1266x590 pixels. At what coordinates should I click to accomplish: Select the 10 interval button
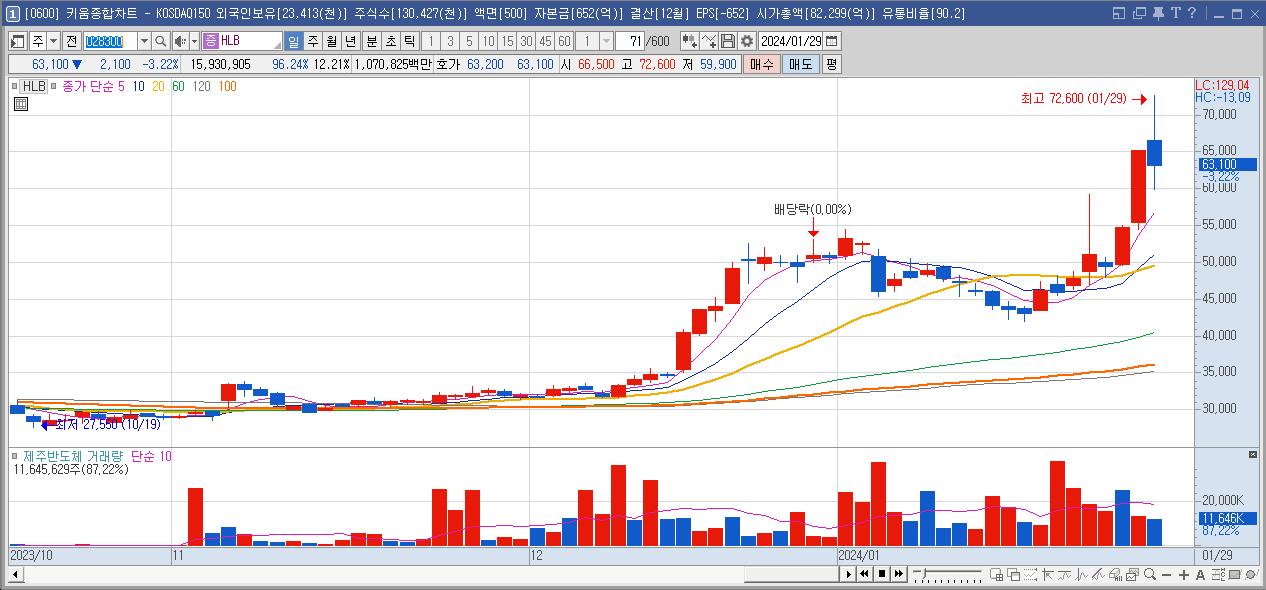(488, 41)
